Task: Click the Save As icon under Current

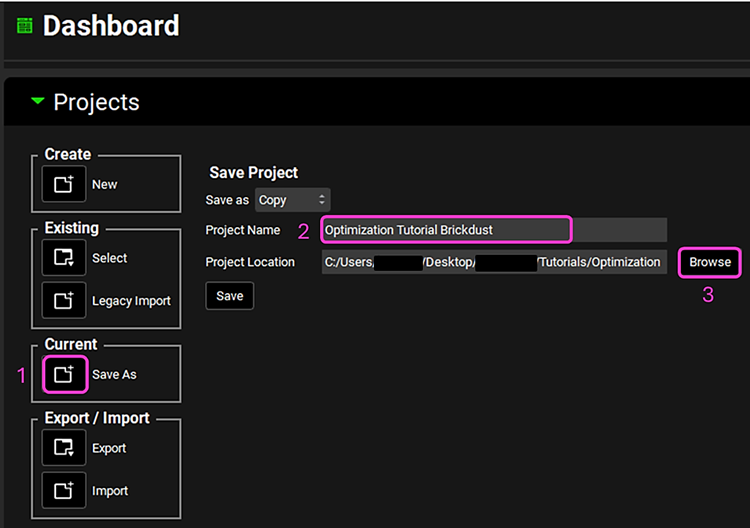Action: click(64, 375)
